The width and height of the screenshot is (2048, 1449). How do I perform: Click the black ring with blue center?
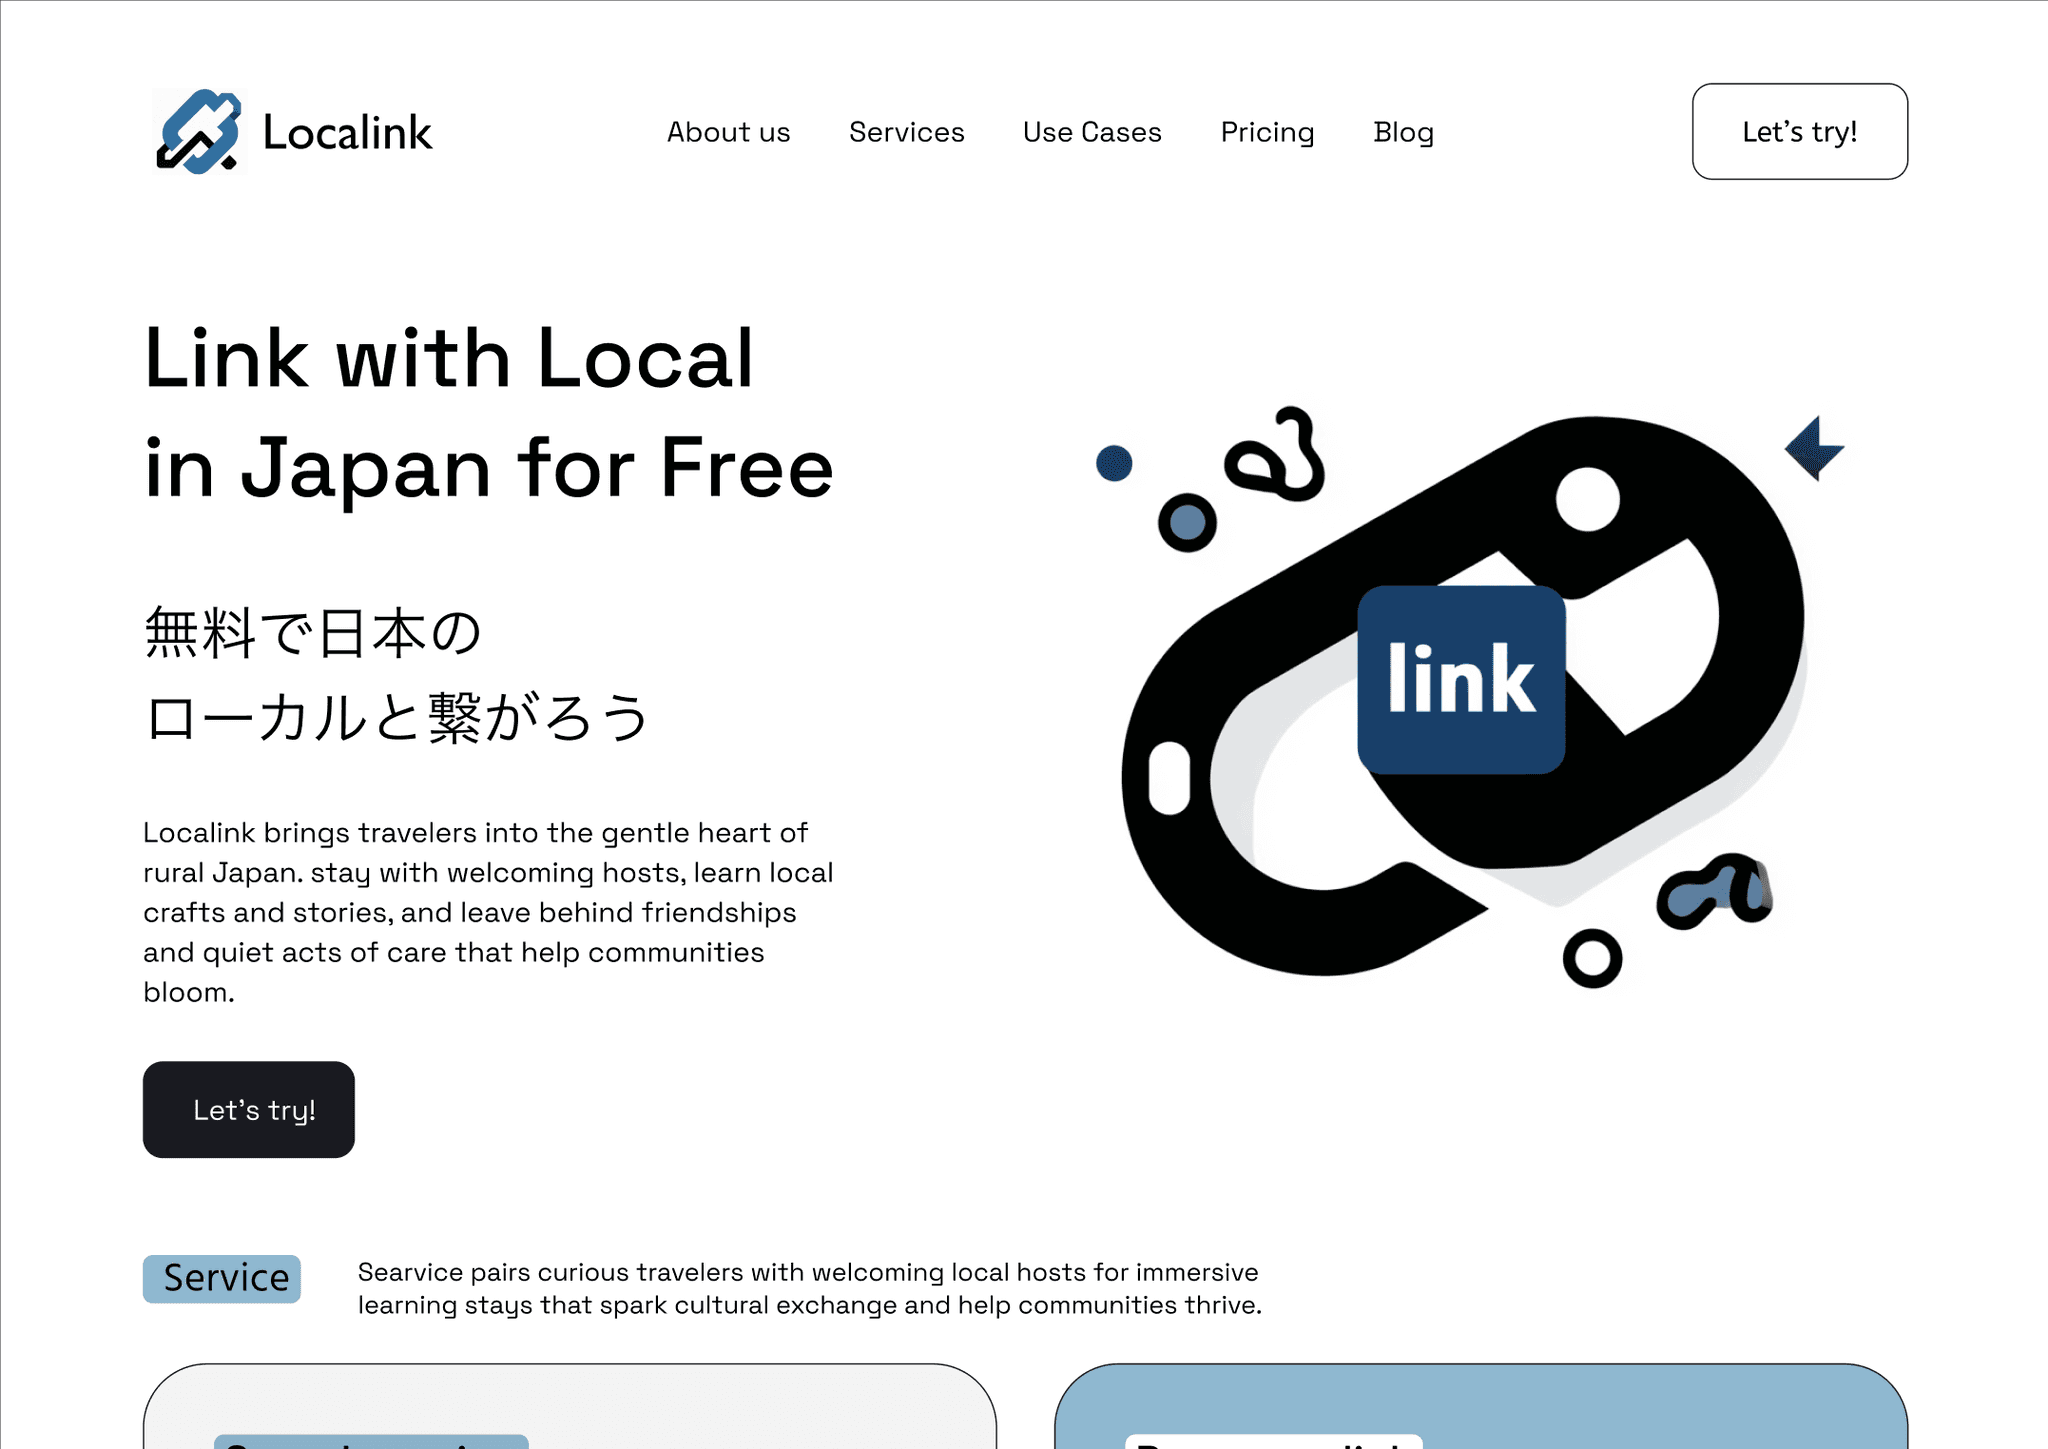(1187, 522)
